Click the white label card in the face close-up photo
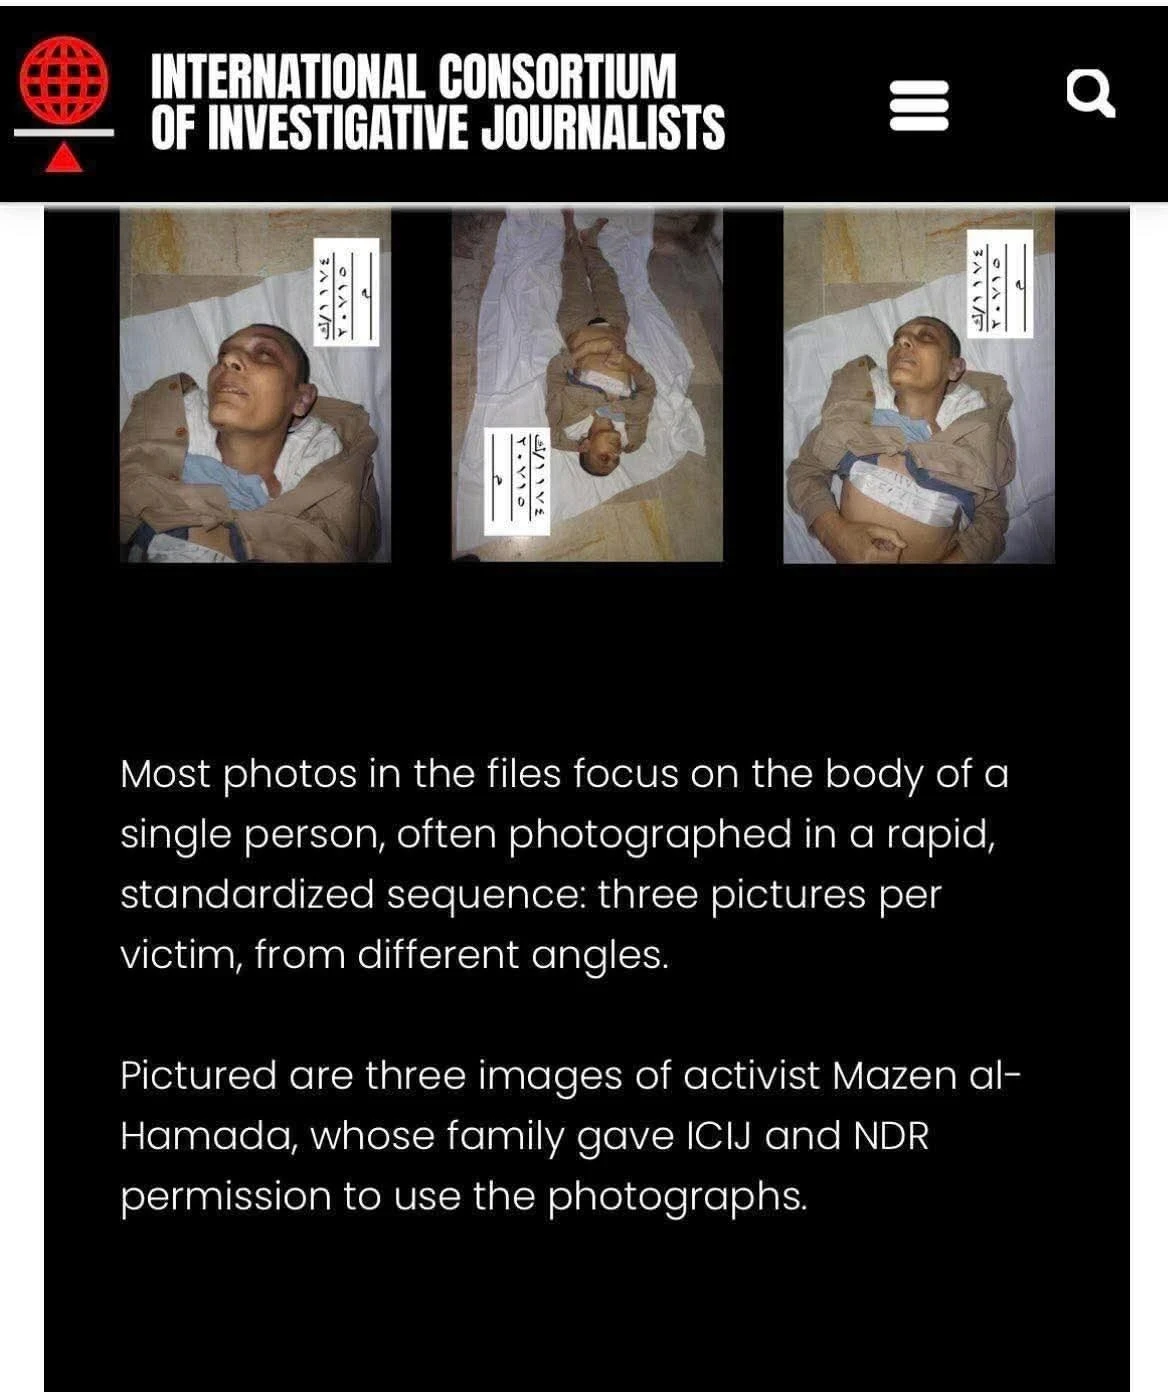Image resolution: width=1168 pixels, height=1392 pixels. 346,292
